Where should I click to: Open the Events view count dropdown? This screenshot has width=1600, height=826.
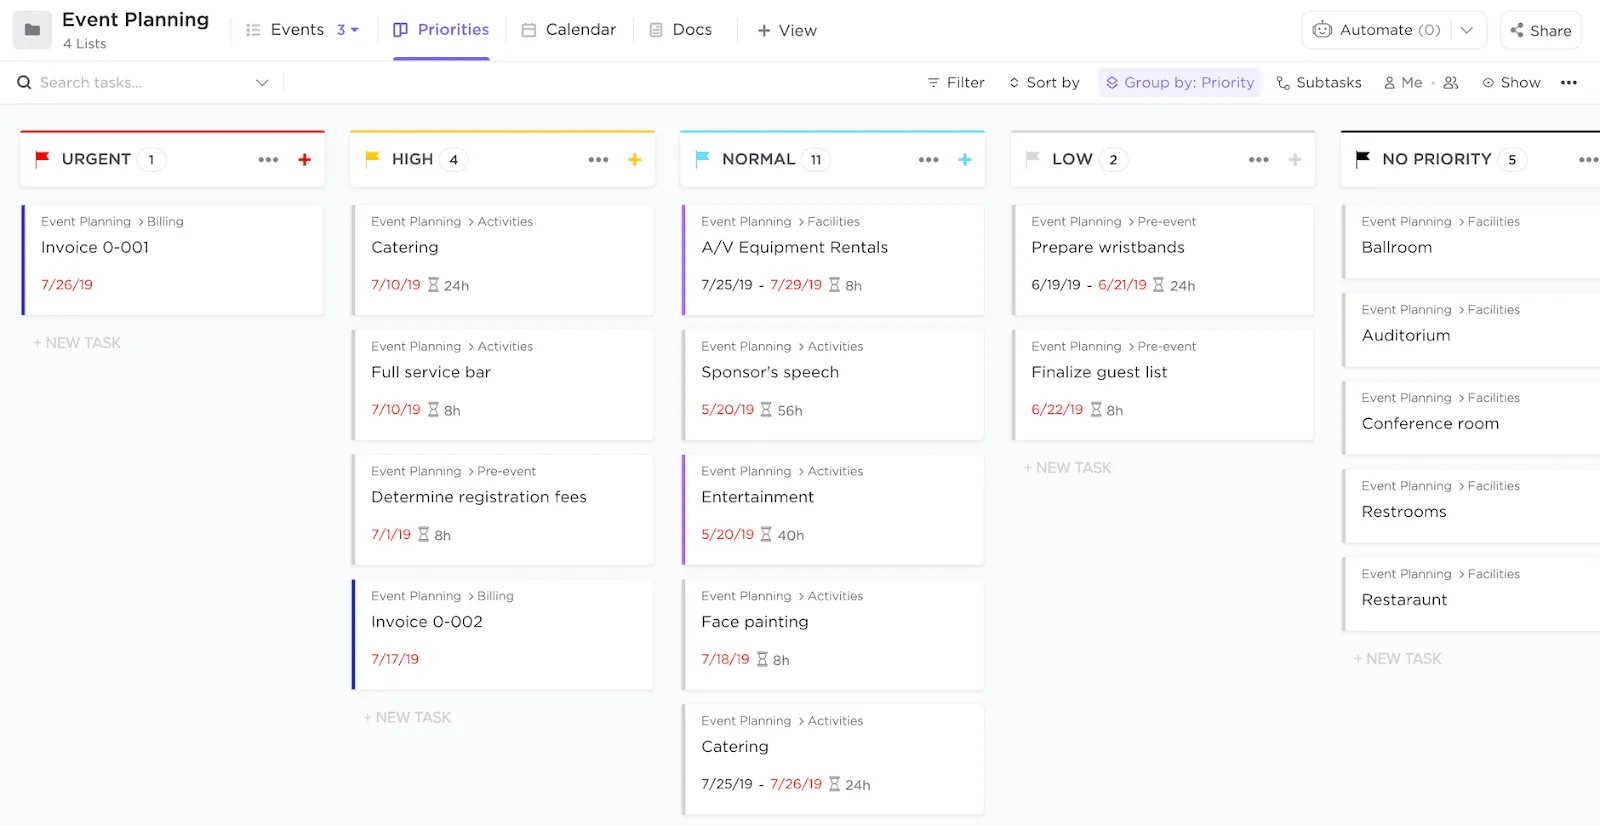pyautogui.click(x=347, y=30)
